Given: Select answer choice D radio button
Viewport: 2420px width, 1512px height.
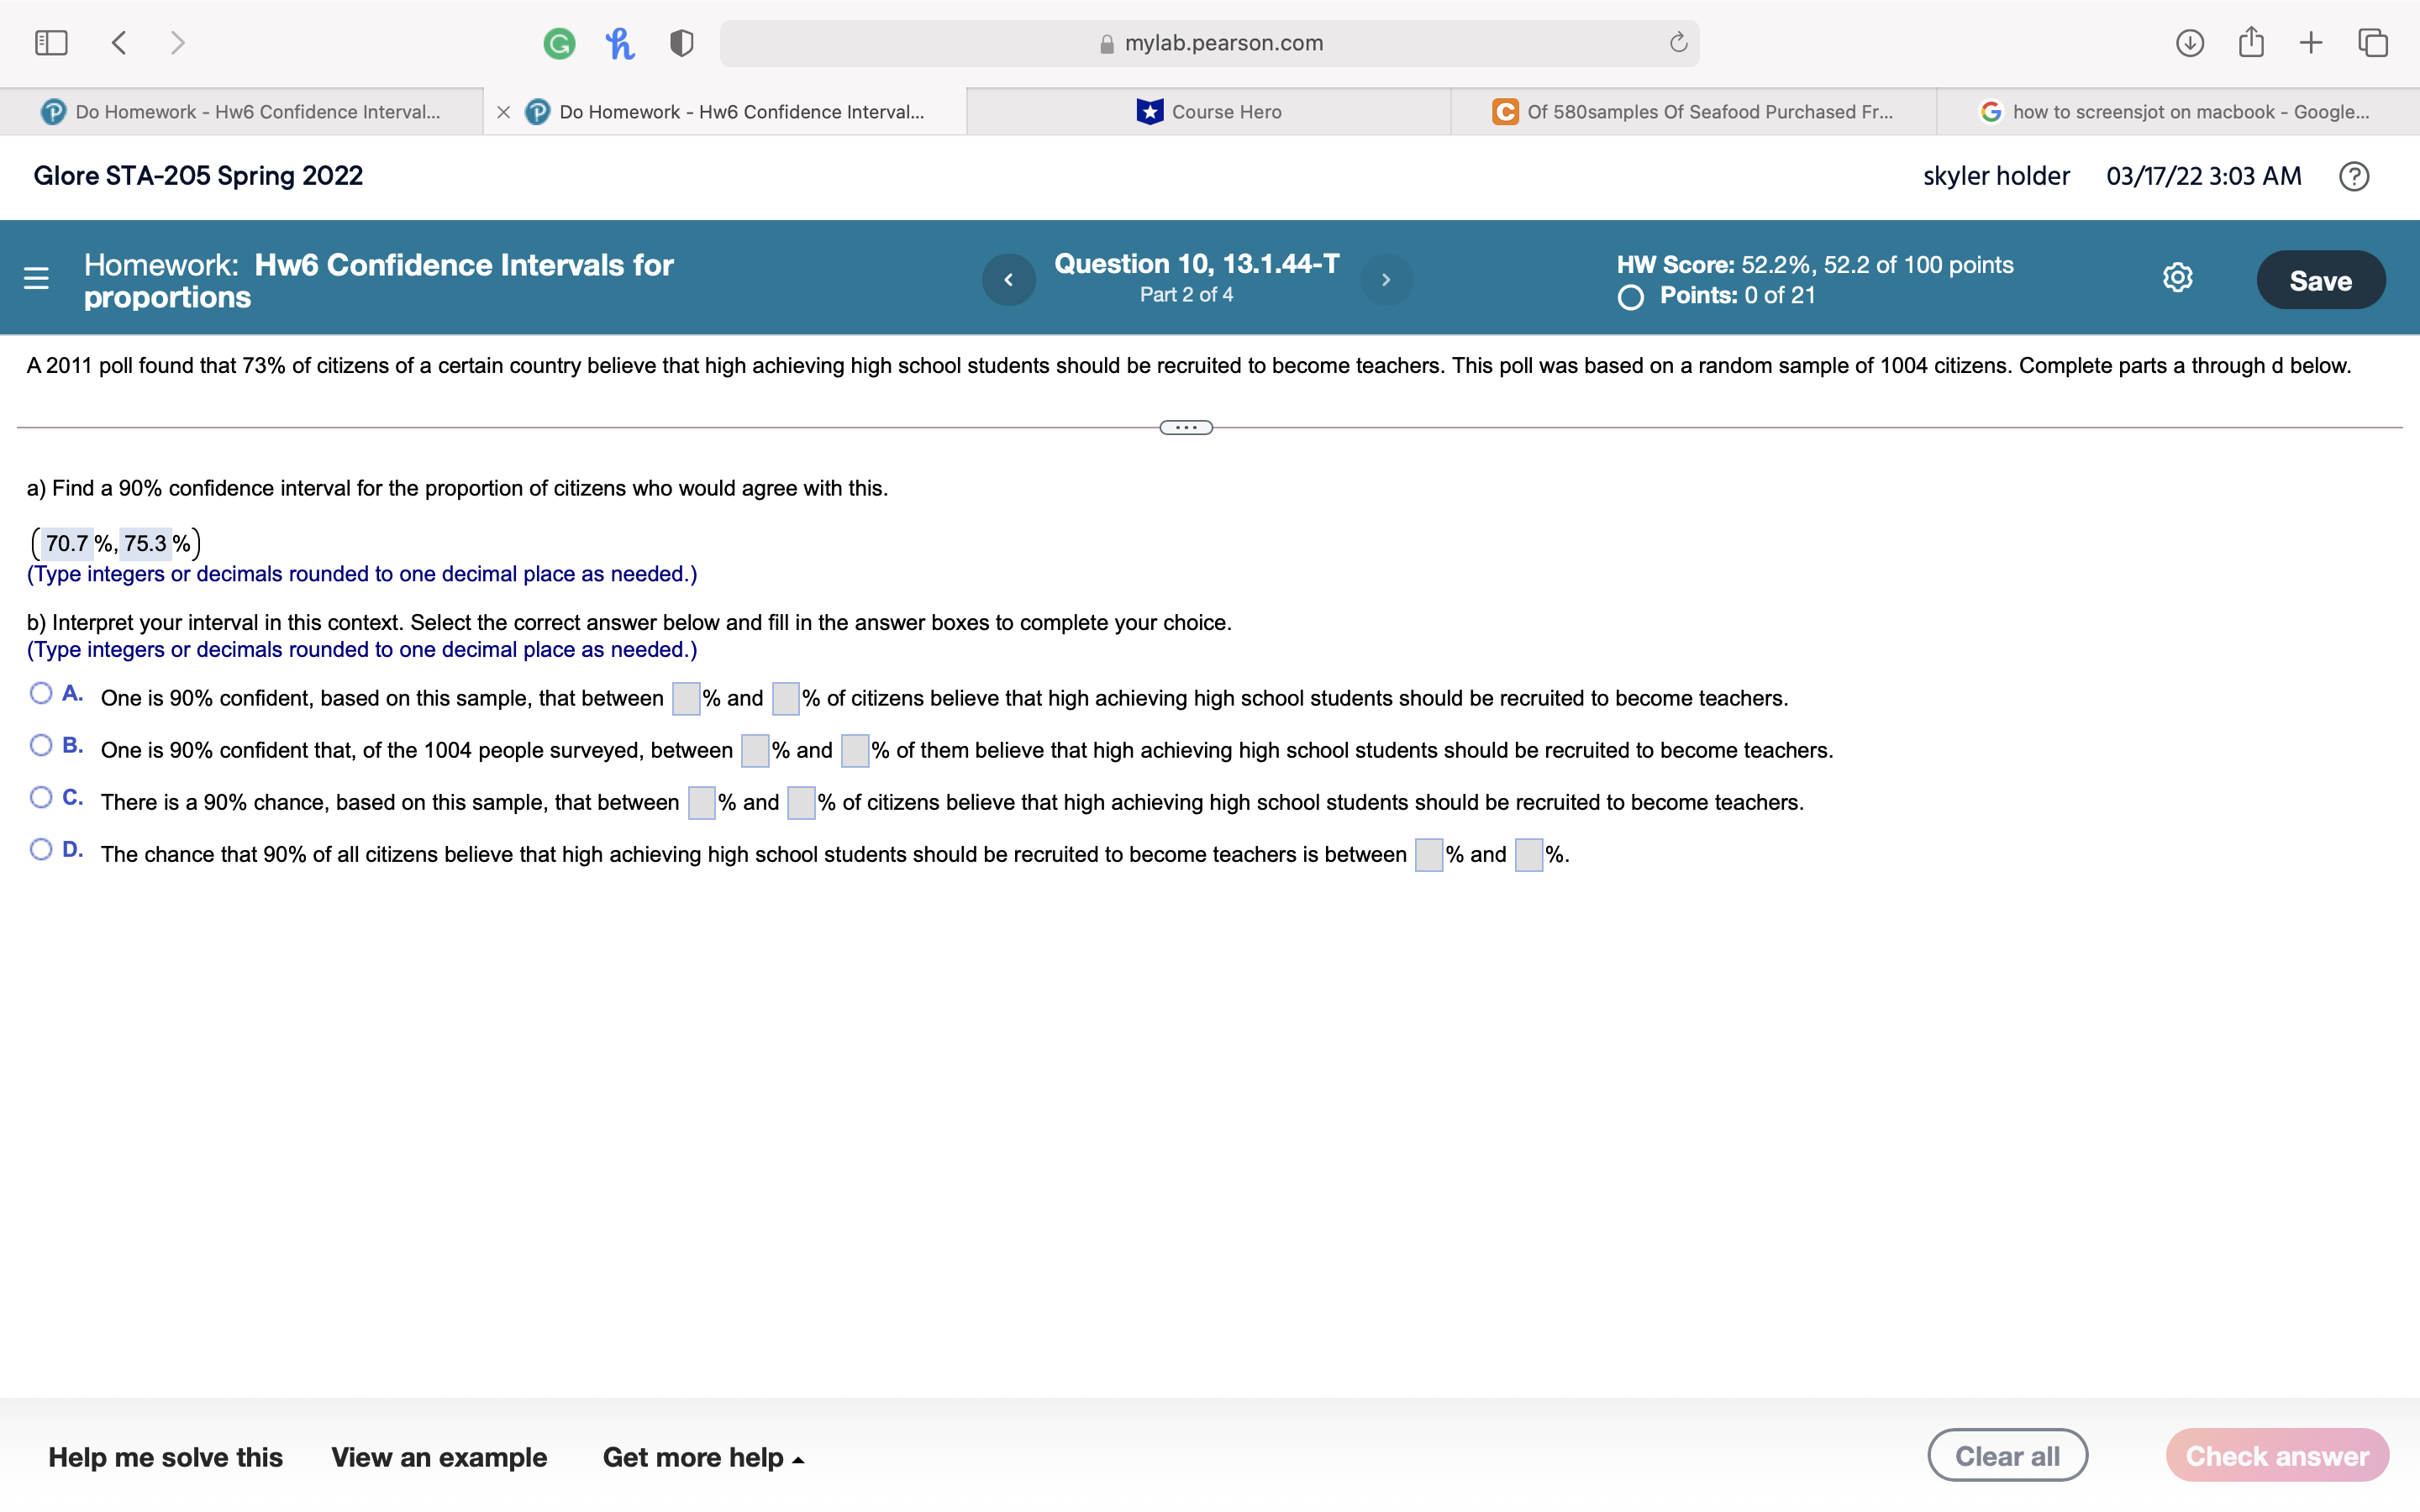Looking at the screenshot, I should click(40, 848).
